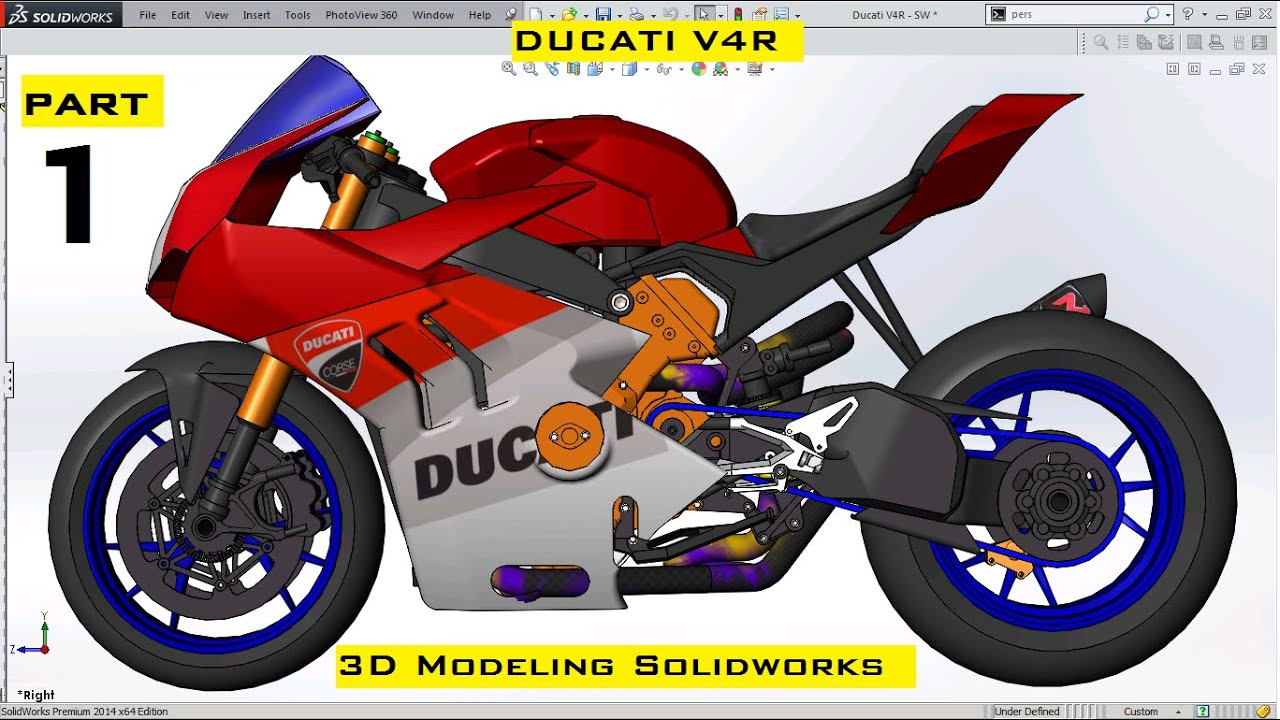Expand the left panel handle
The height and width of the screenshot is (720, 1280).
[8, 380]
